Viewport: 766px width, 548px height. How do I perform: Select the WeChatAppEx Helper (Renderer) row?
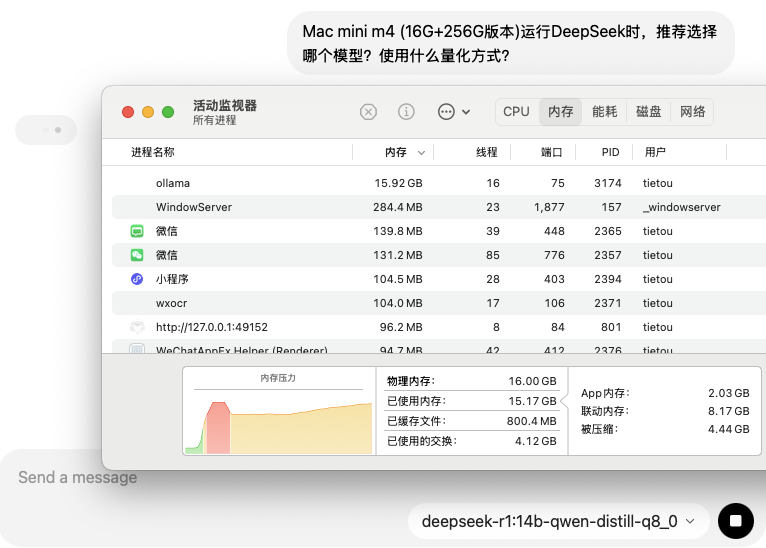click(439, 347)
